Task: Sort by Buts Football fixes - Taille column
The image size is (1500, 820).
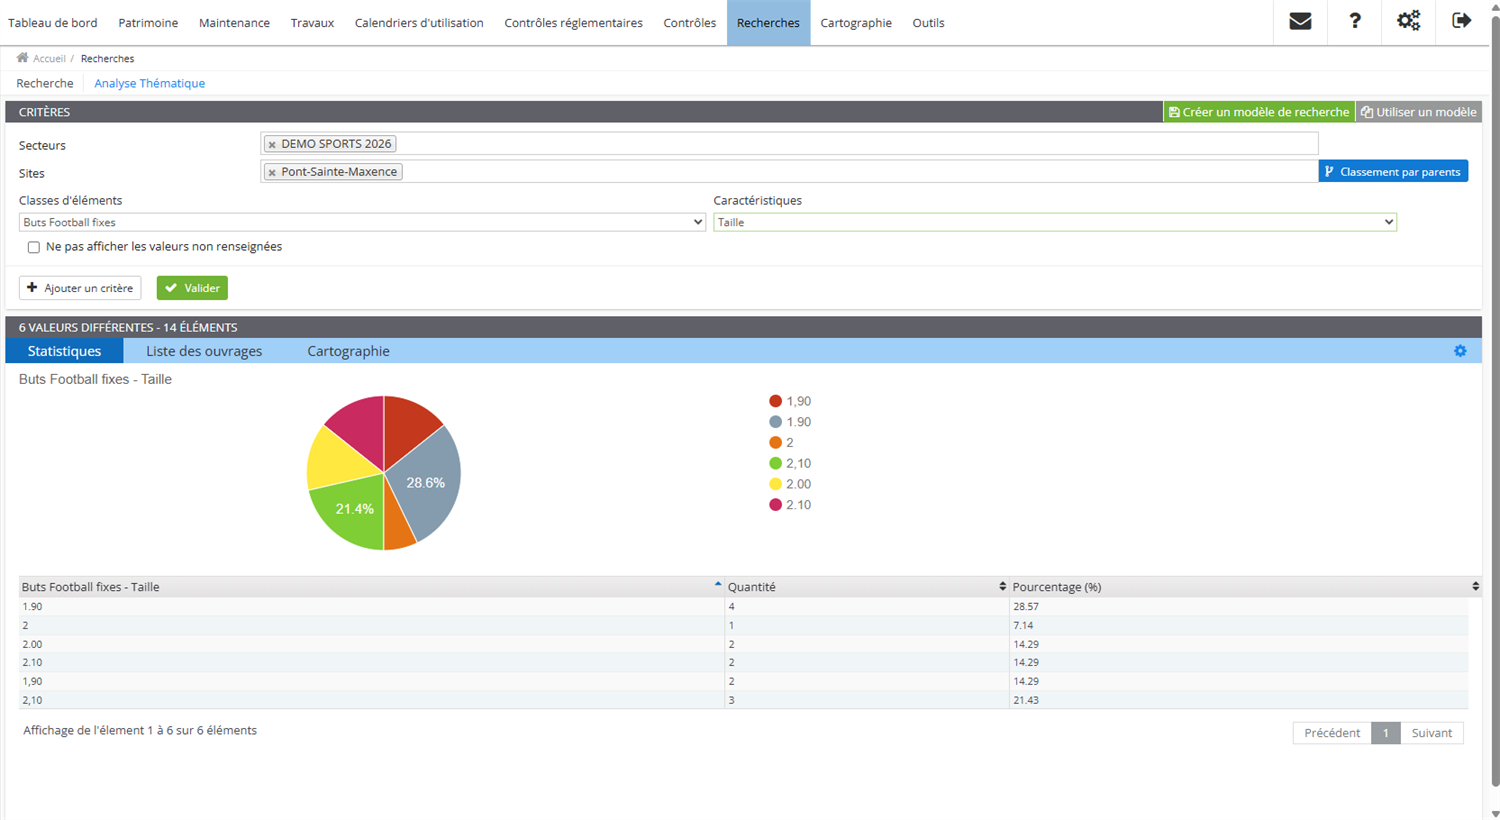Action: tap(370, 587)
